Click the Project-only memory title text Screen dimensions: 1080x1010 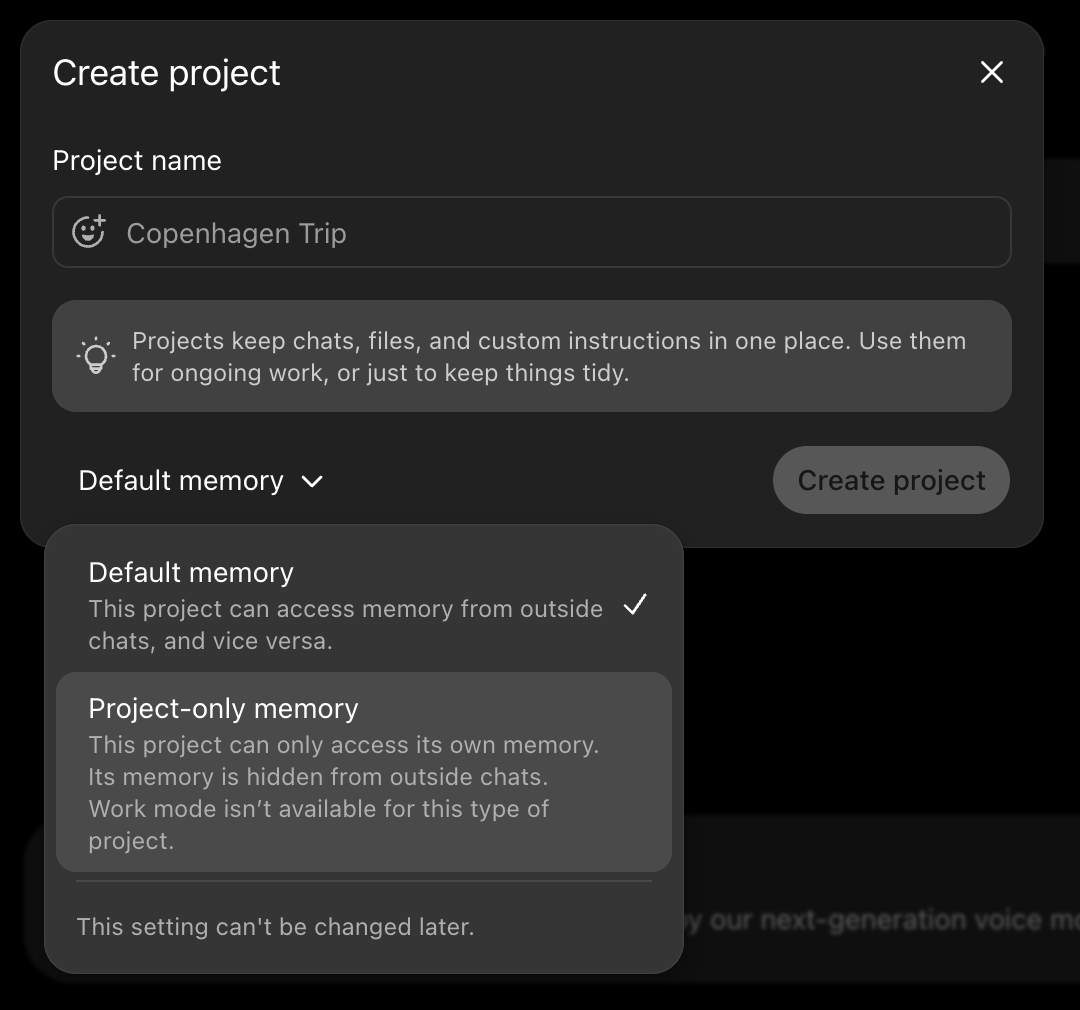point(224,708)
